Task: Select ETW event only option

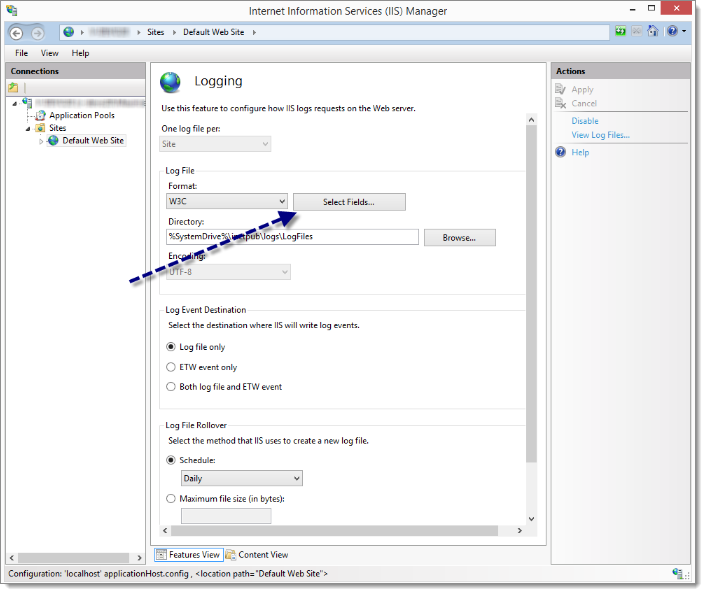Action: pos(170,367)
